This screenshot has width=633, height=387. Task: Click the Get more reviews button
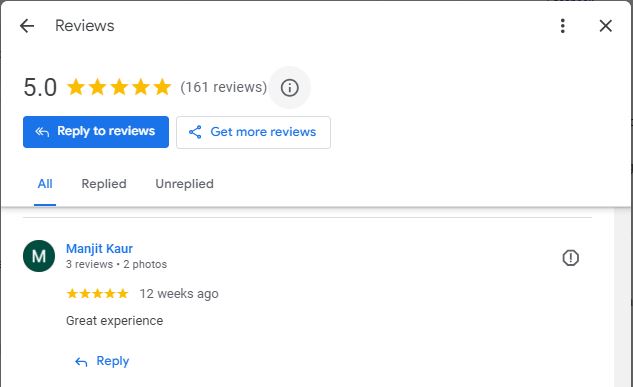(253, 132)
